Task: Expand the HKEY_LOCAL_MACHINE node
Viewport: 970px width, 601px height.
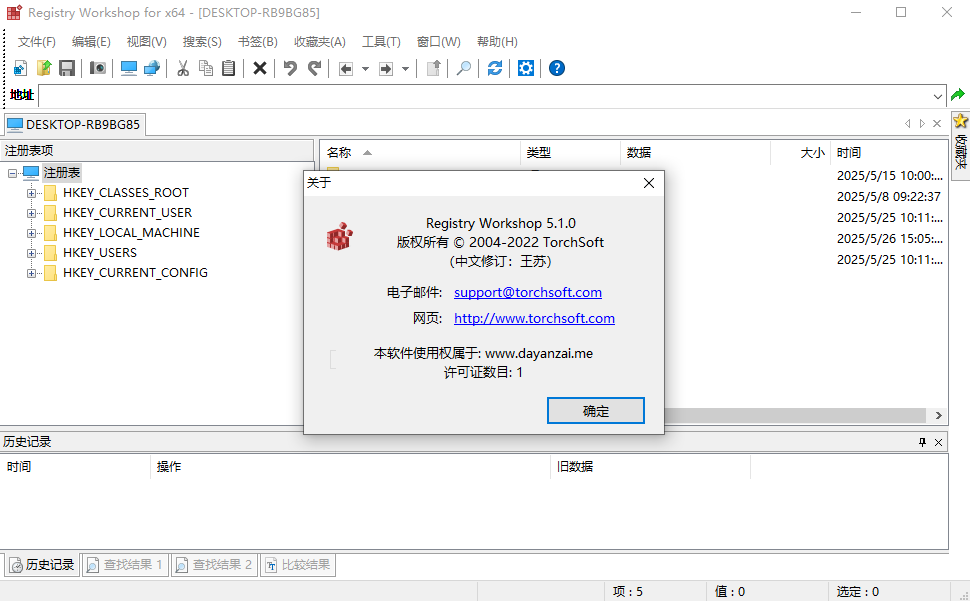Action: [x=31, y=233]
